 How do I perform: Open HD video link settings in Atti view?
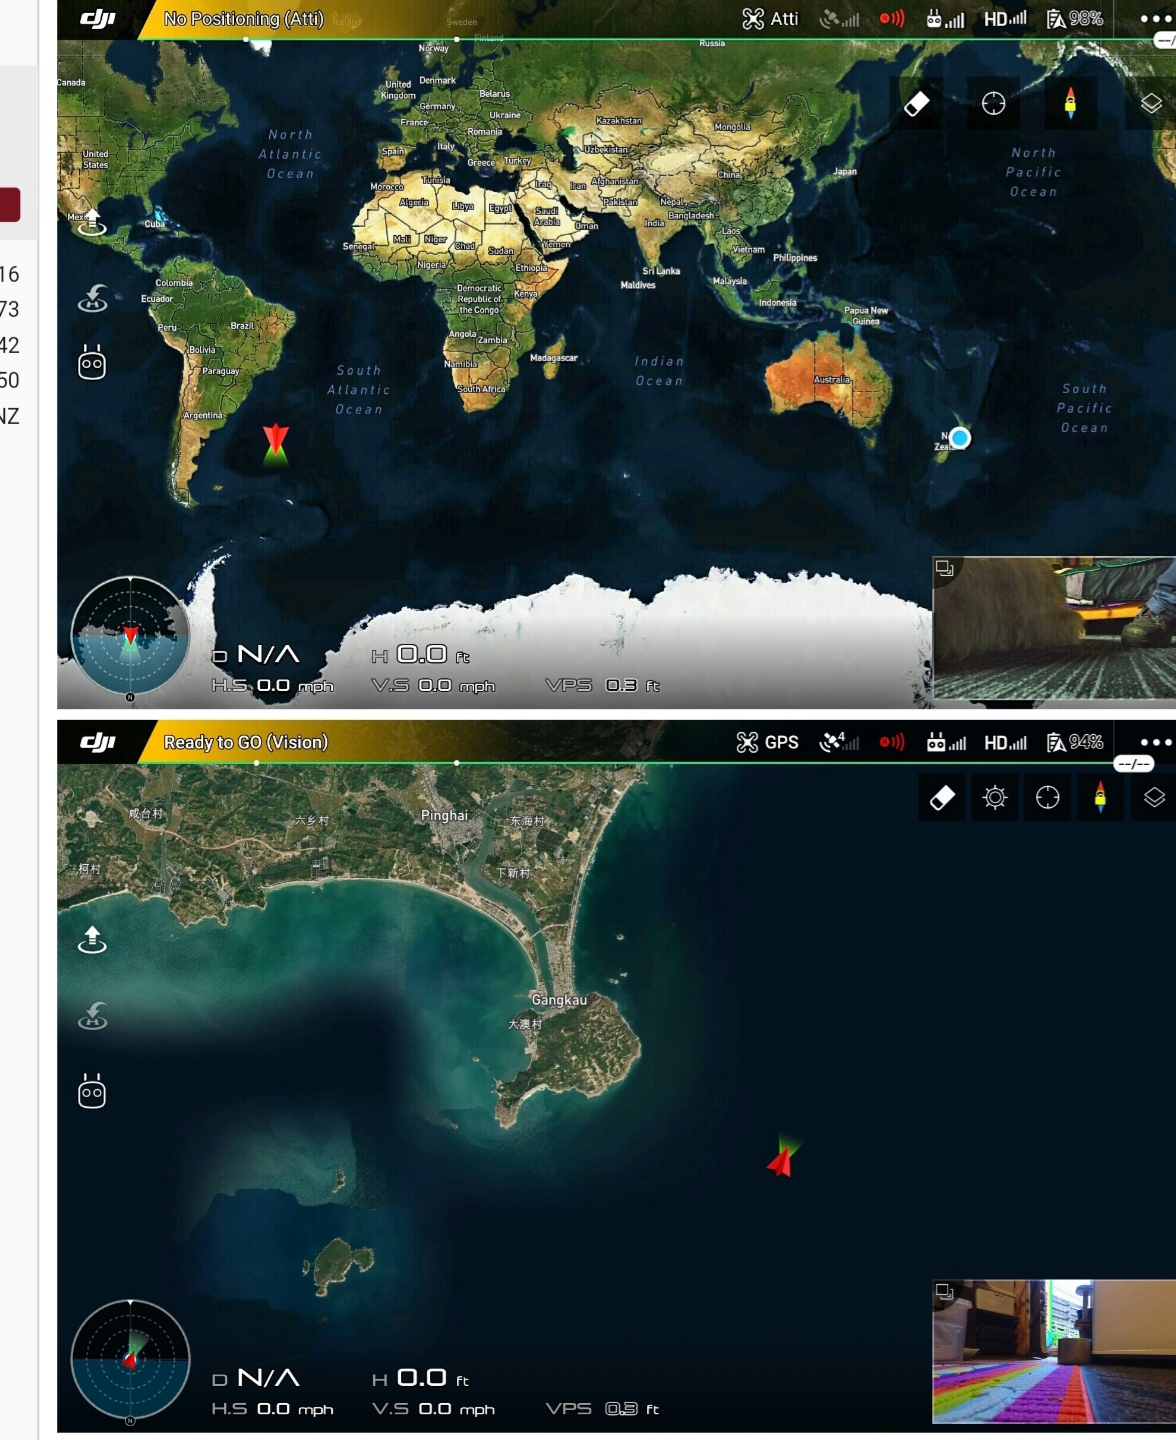pyautogui.click(x=1005, y=18)
